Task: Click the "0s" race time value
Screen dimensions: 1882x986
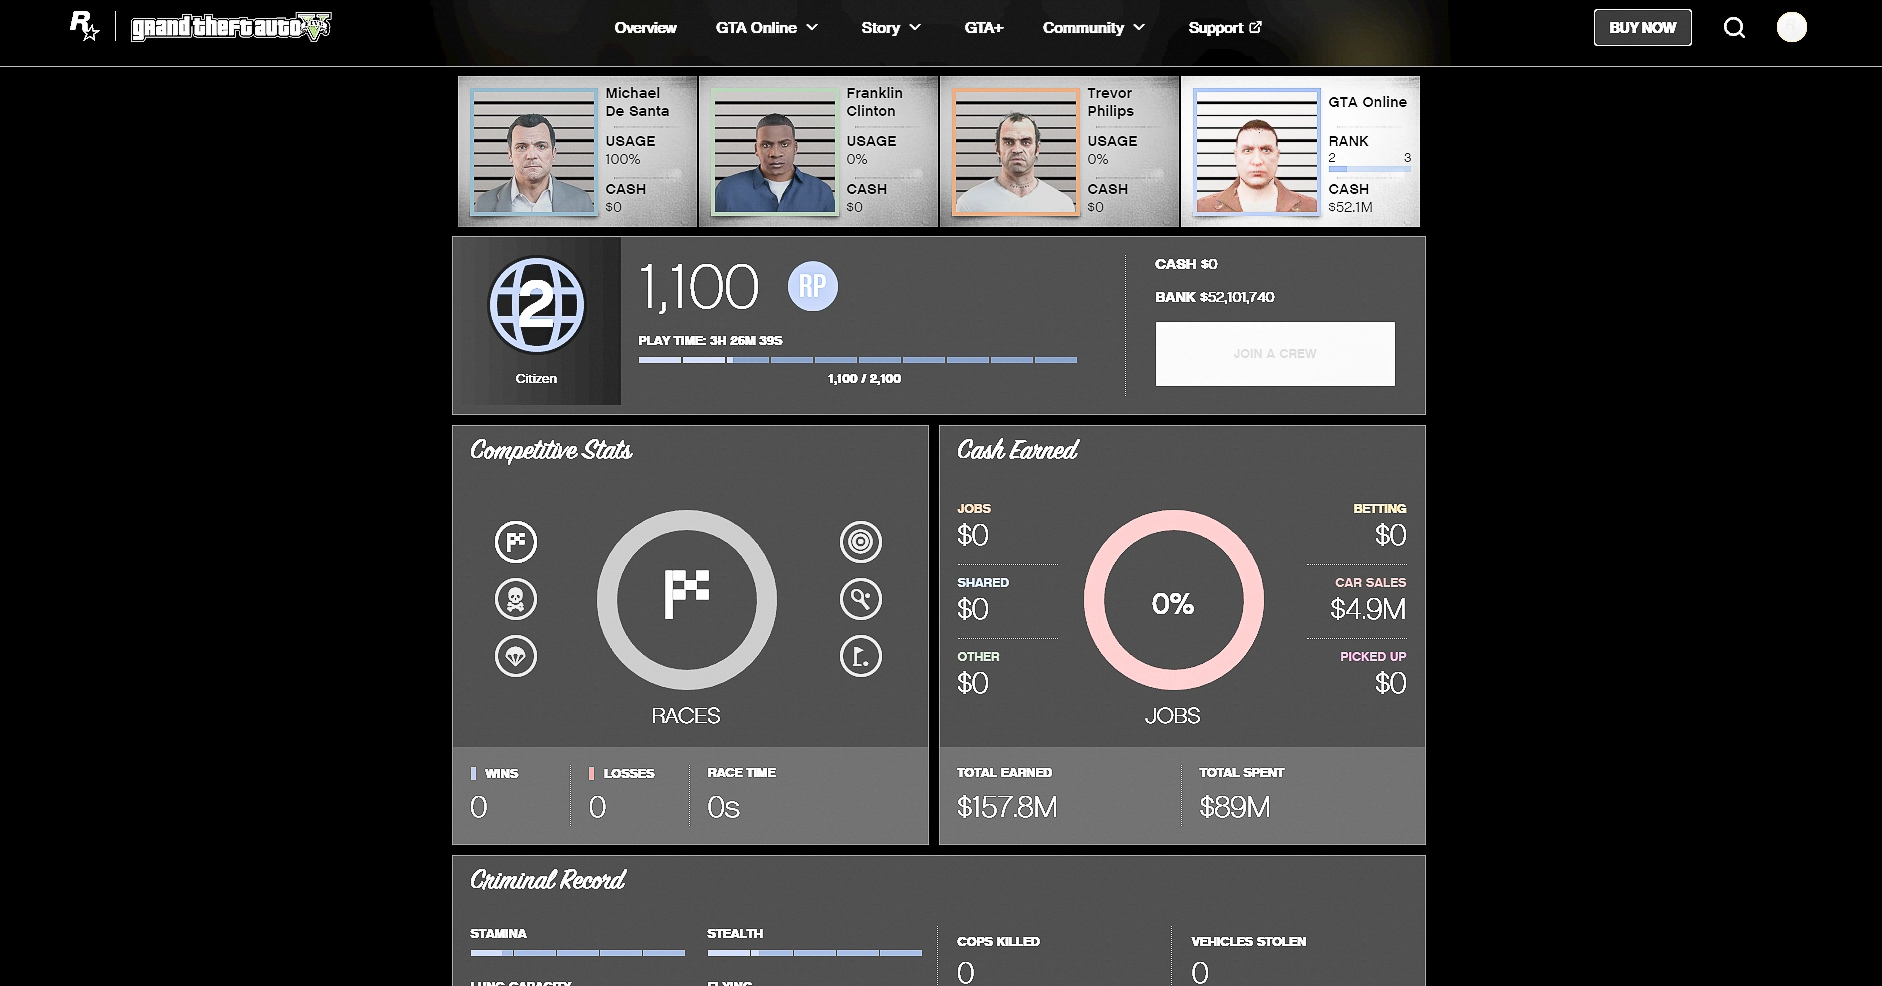Action: pos(723,807)
